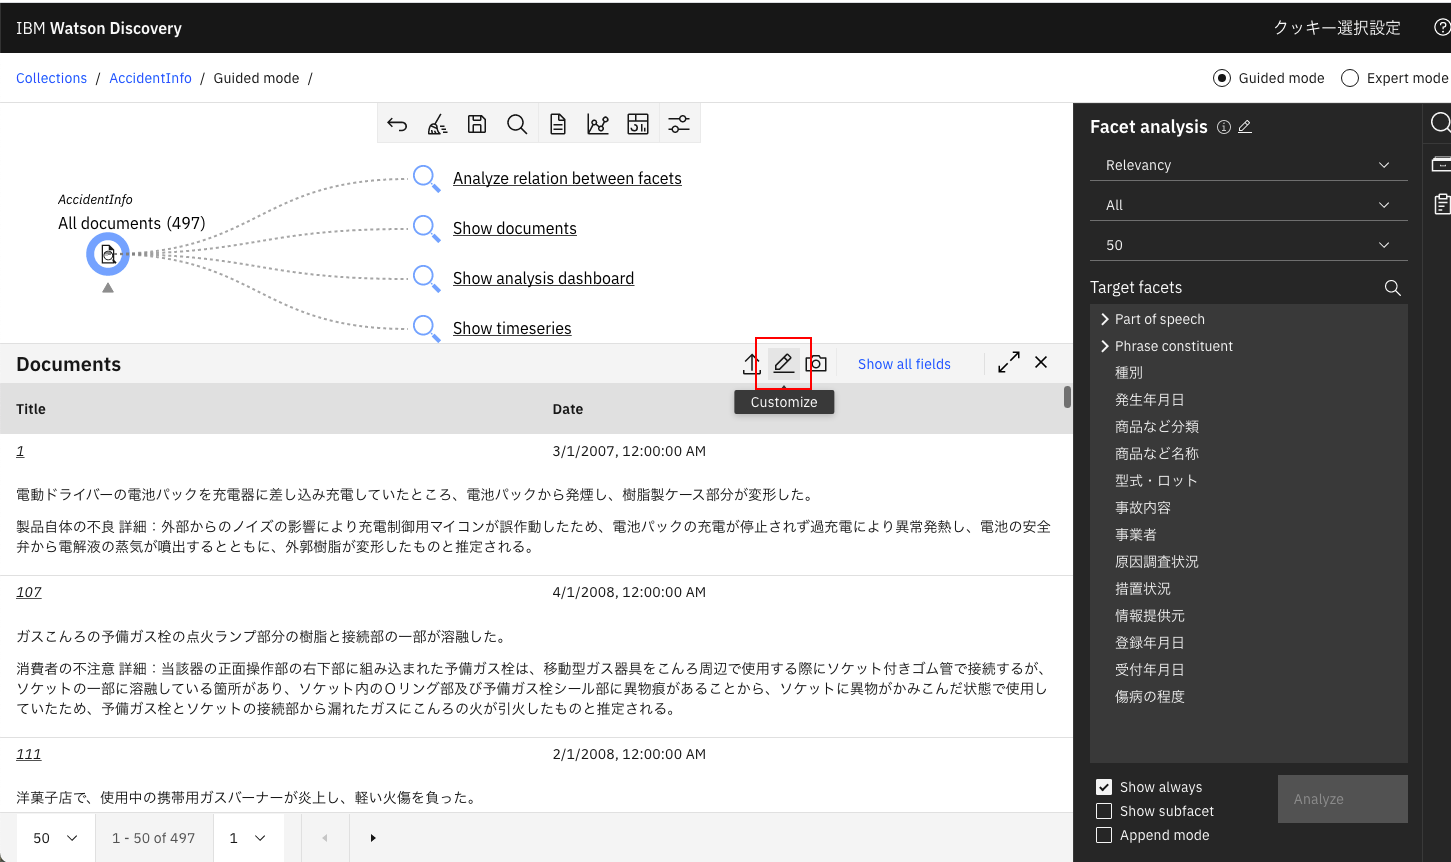
Task: Click IBM Watson Discovery header title
Action: (x=99, y=28)
